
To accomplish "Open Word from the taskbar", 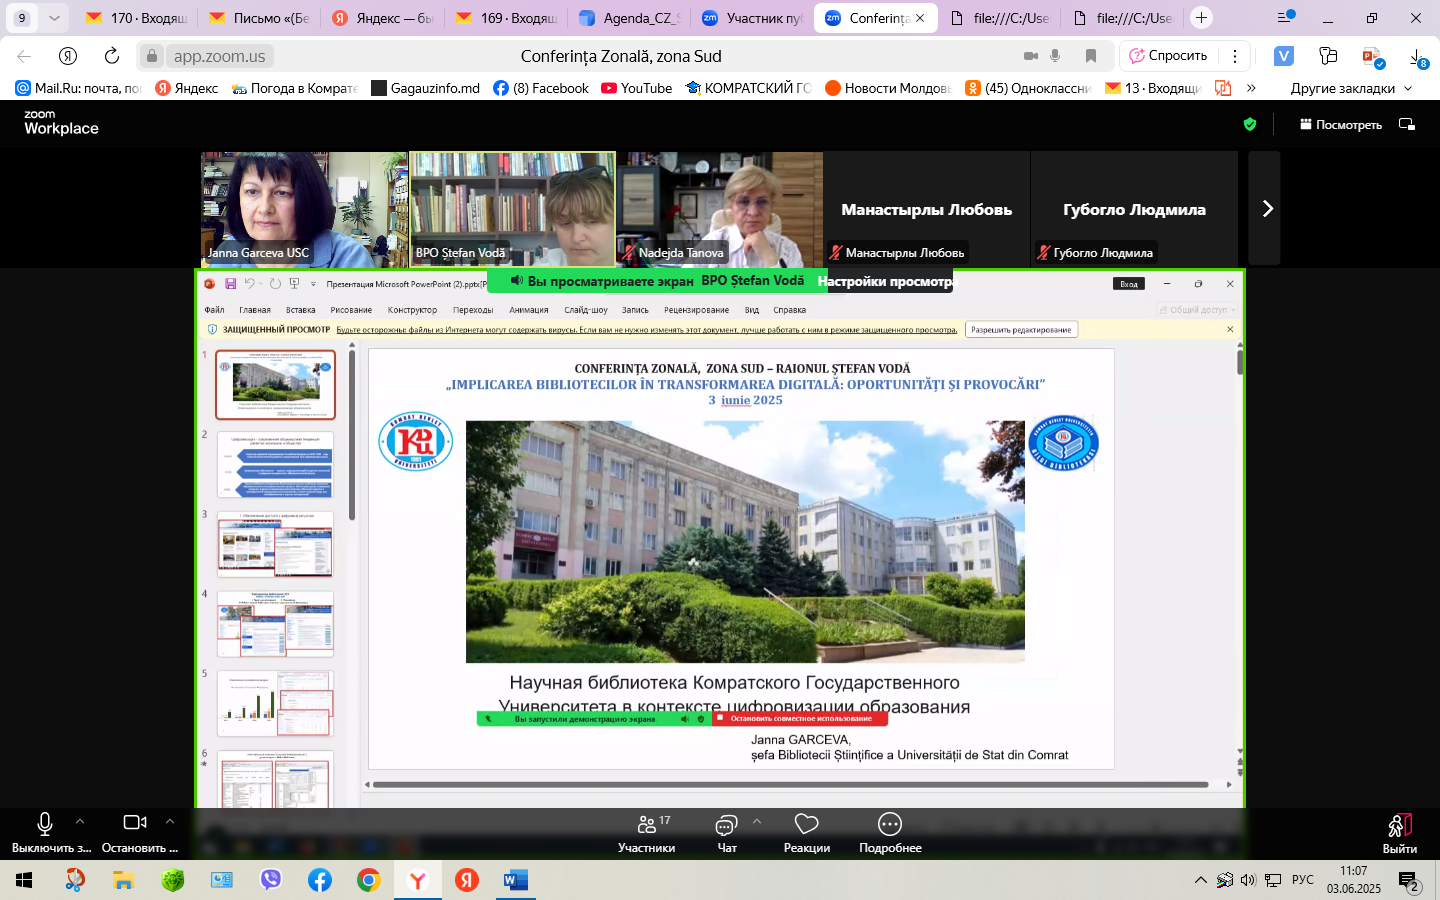I will 515,880.
